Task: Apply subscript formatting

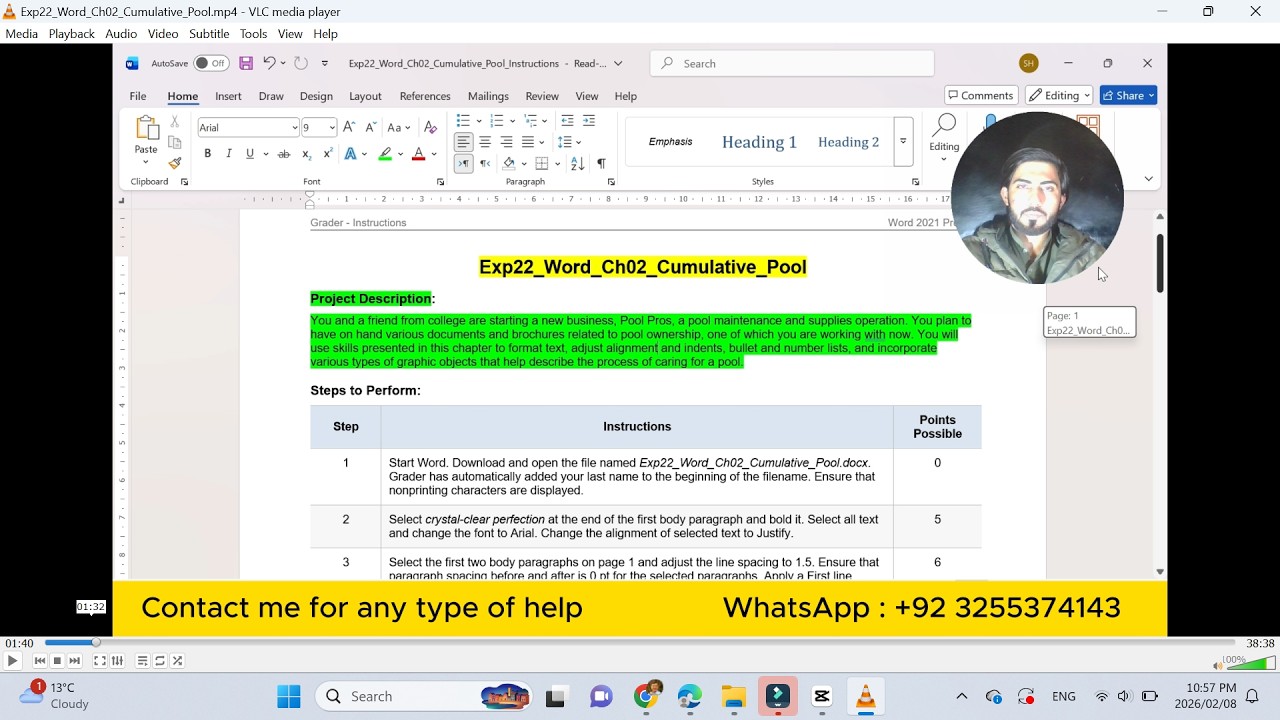Action: point(307,154)
